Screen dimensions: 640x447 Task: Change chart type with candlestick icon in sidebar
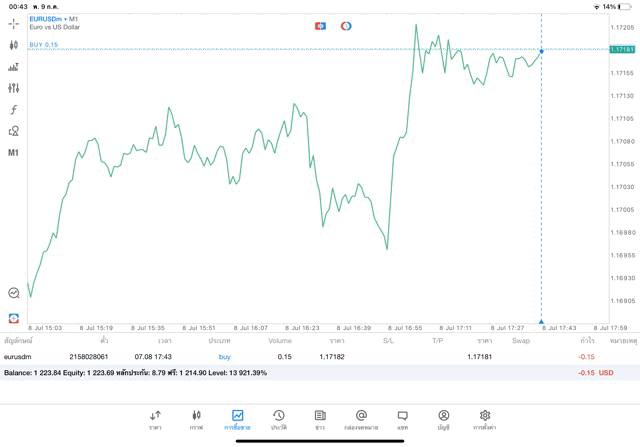tap(14, 45)
